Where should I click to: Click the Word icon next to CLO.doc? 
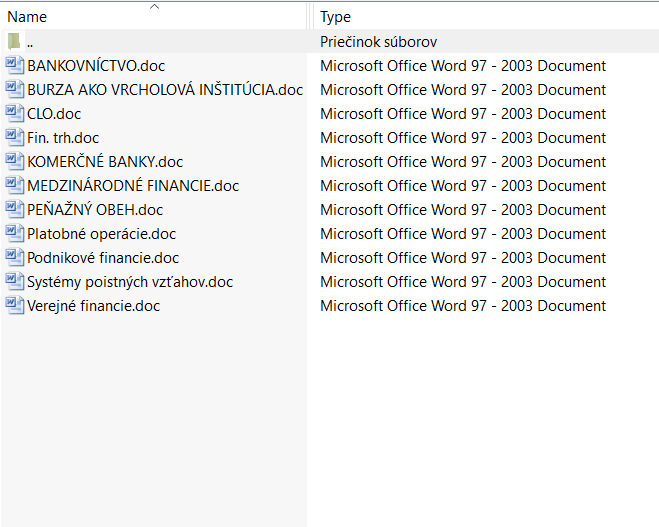point(14,114)
